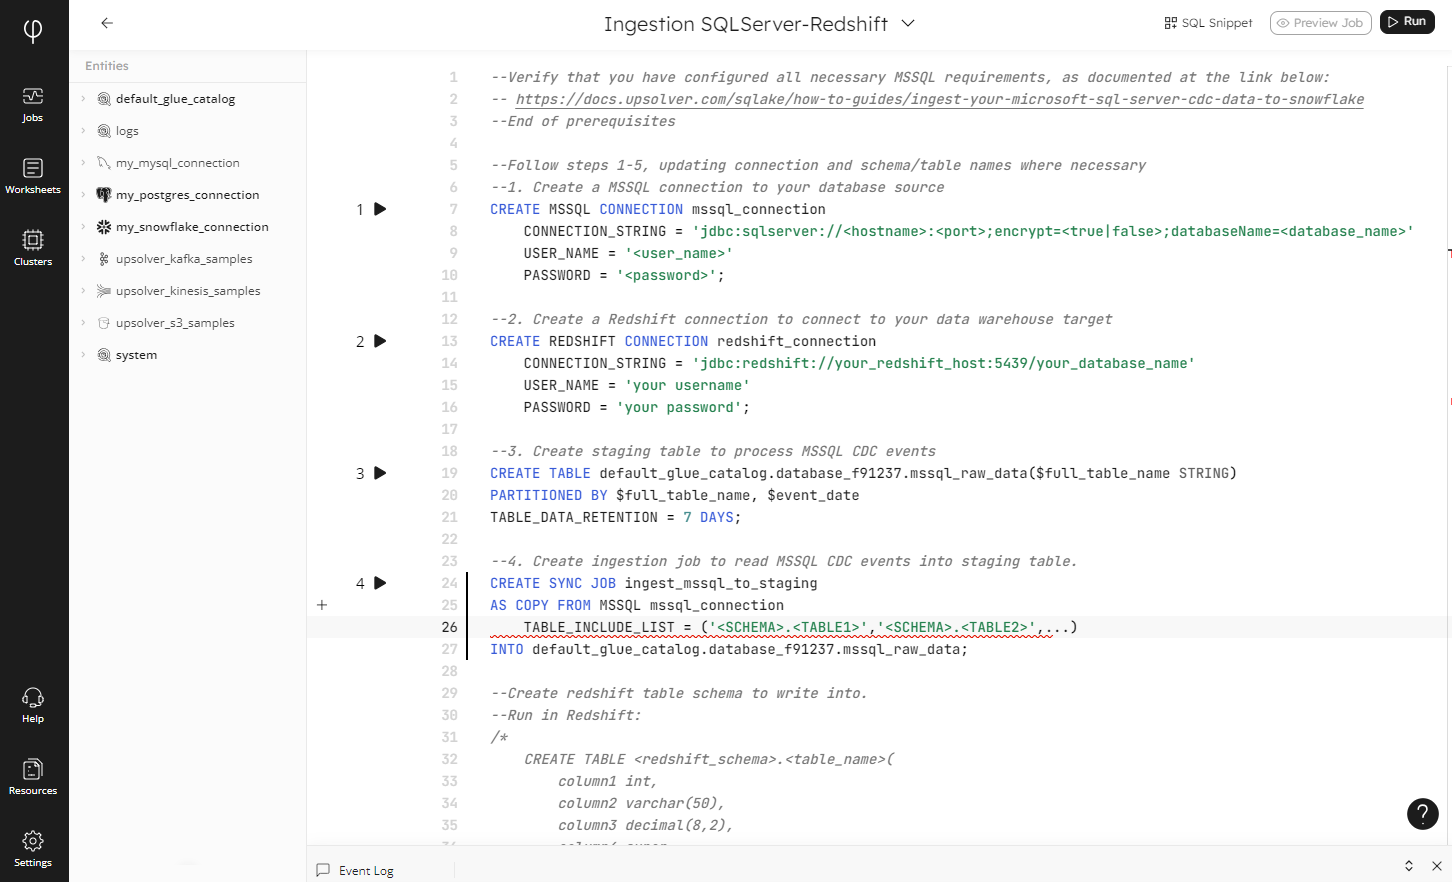Screen dimensions: 1452x882
Task: Click the back arrow icon
Action: point(107,23)
